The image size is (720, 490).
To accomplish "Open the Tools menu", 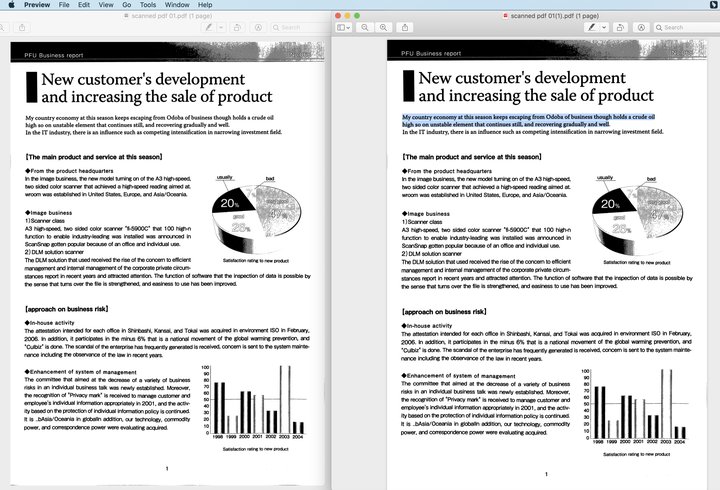I will (x=148, y=5).
